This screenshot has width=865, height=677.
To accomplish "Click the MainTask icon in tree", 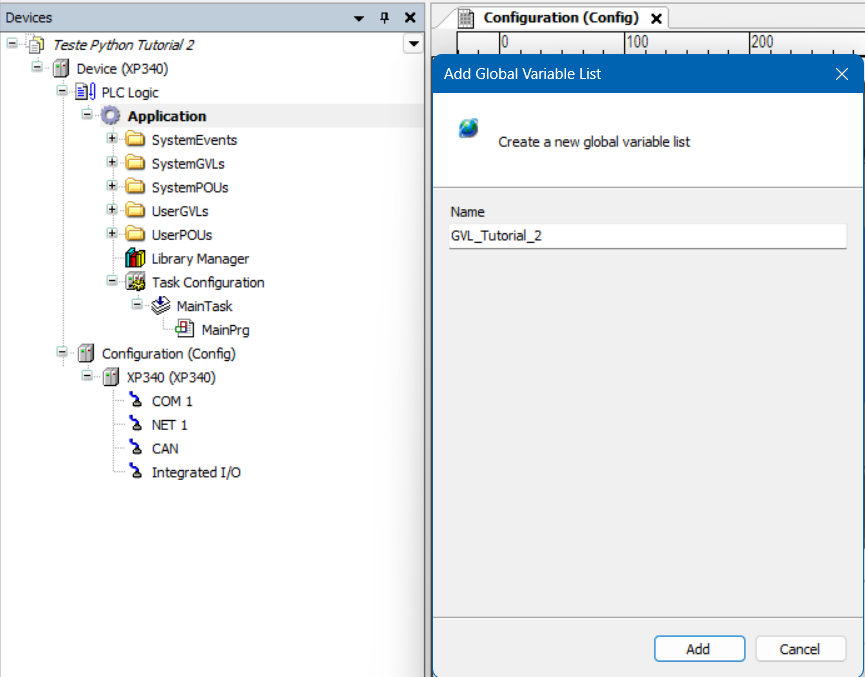I will pos(160,306).
